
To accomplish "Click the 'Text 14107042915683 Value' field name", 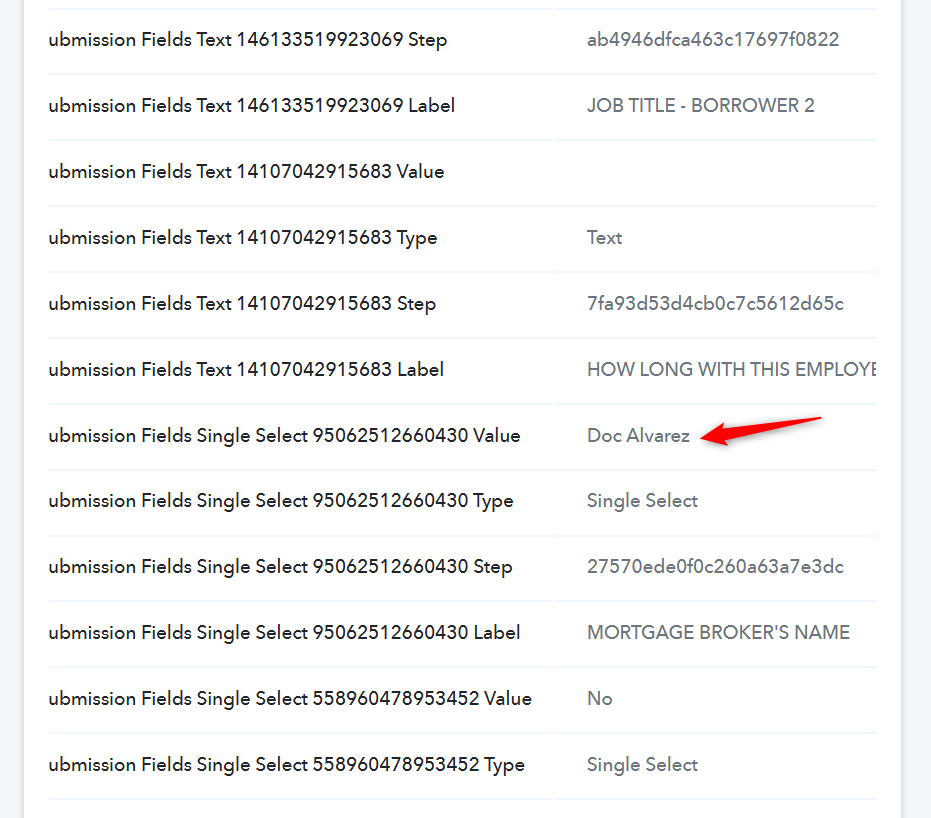I will point(246,171).
